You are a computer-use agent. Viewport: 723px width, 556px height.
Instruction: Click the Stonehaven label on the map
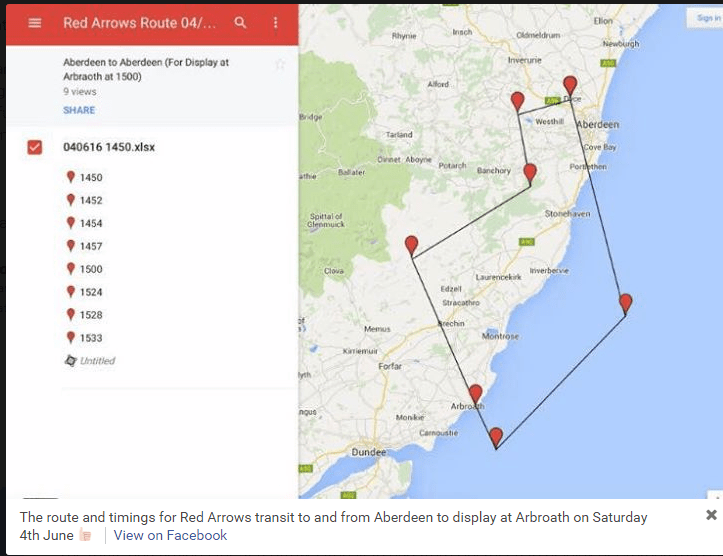567,214
